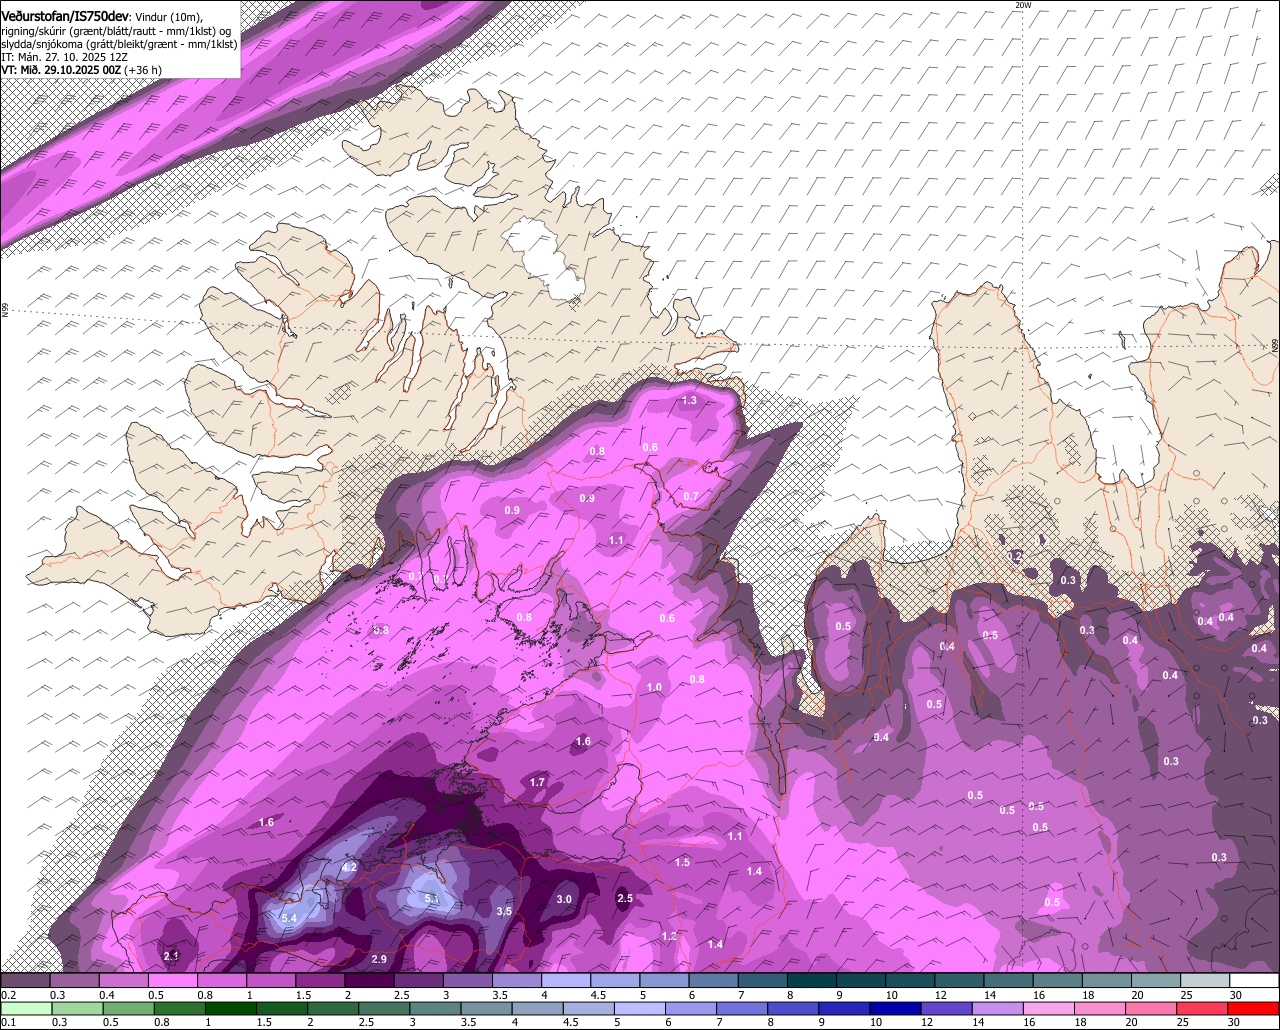Pick the light pink 16 lower legend swatch

(1050, 1008)
